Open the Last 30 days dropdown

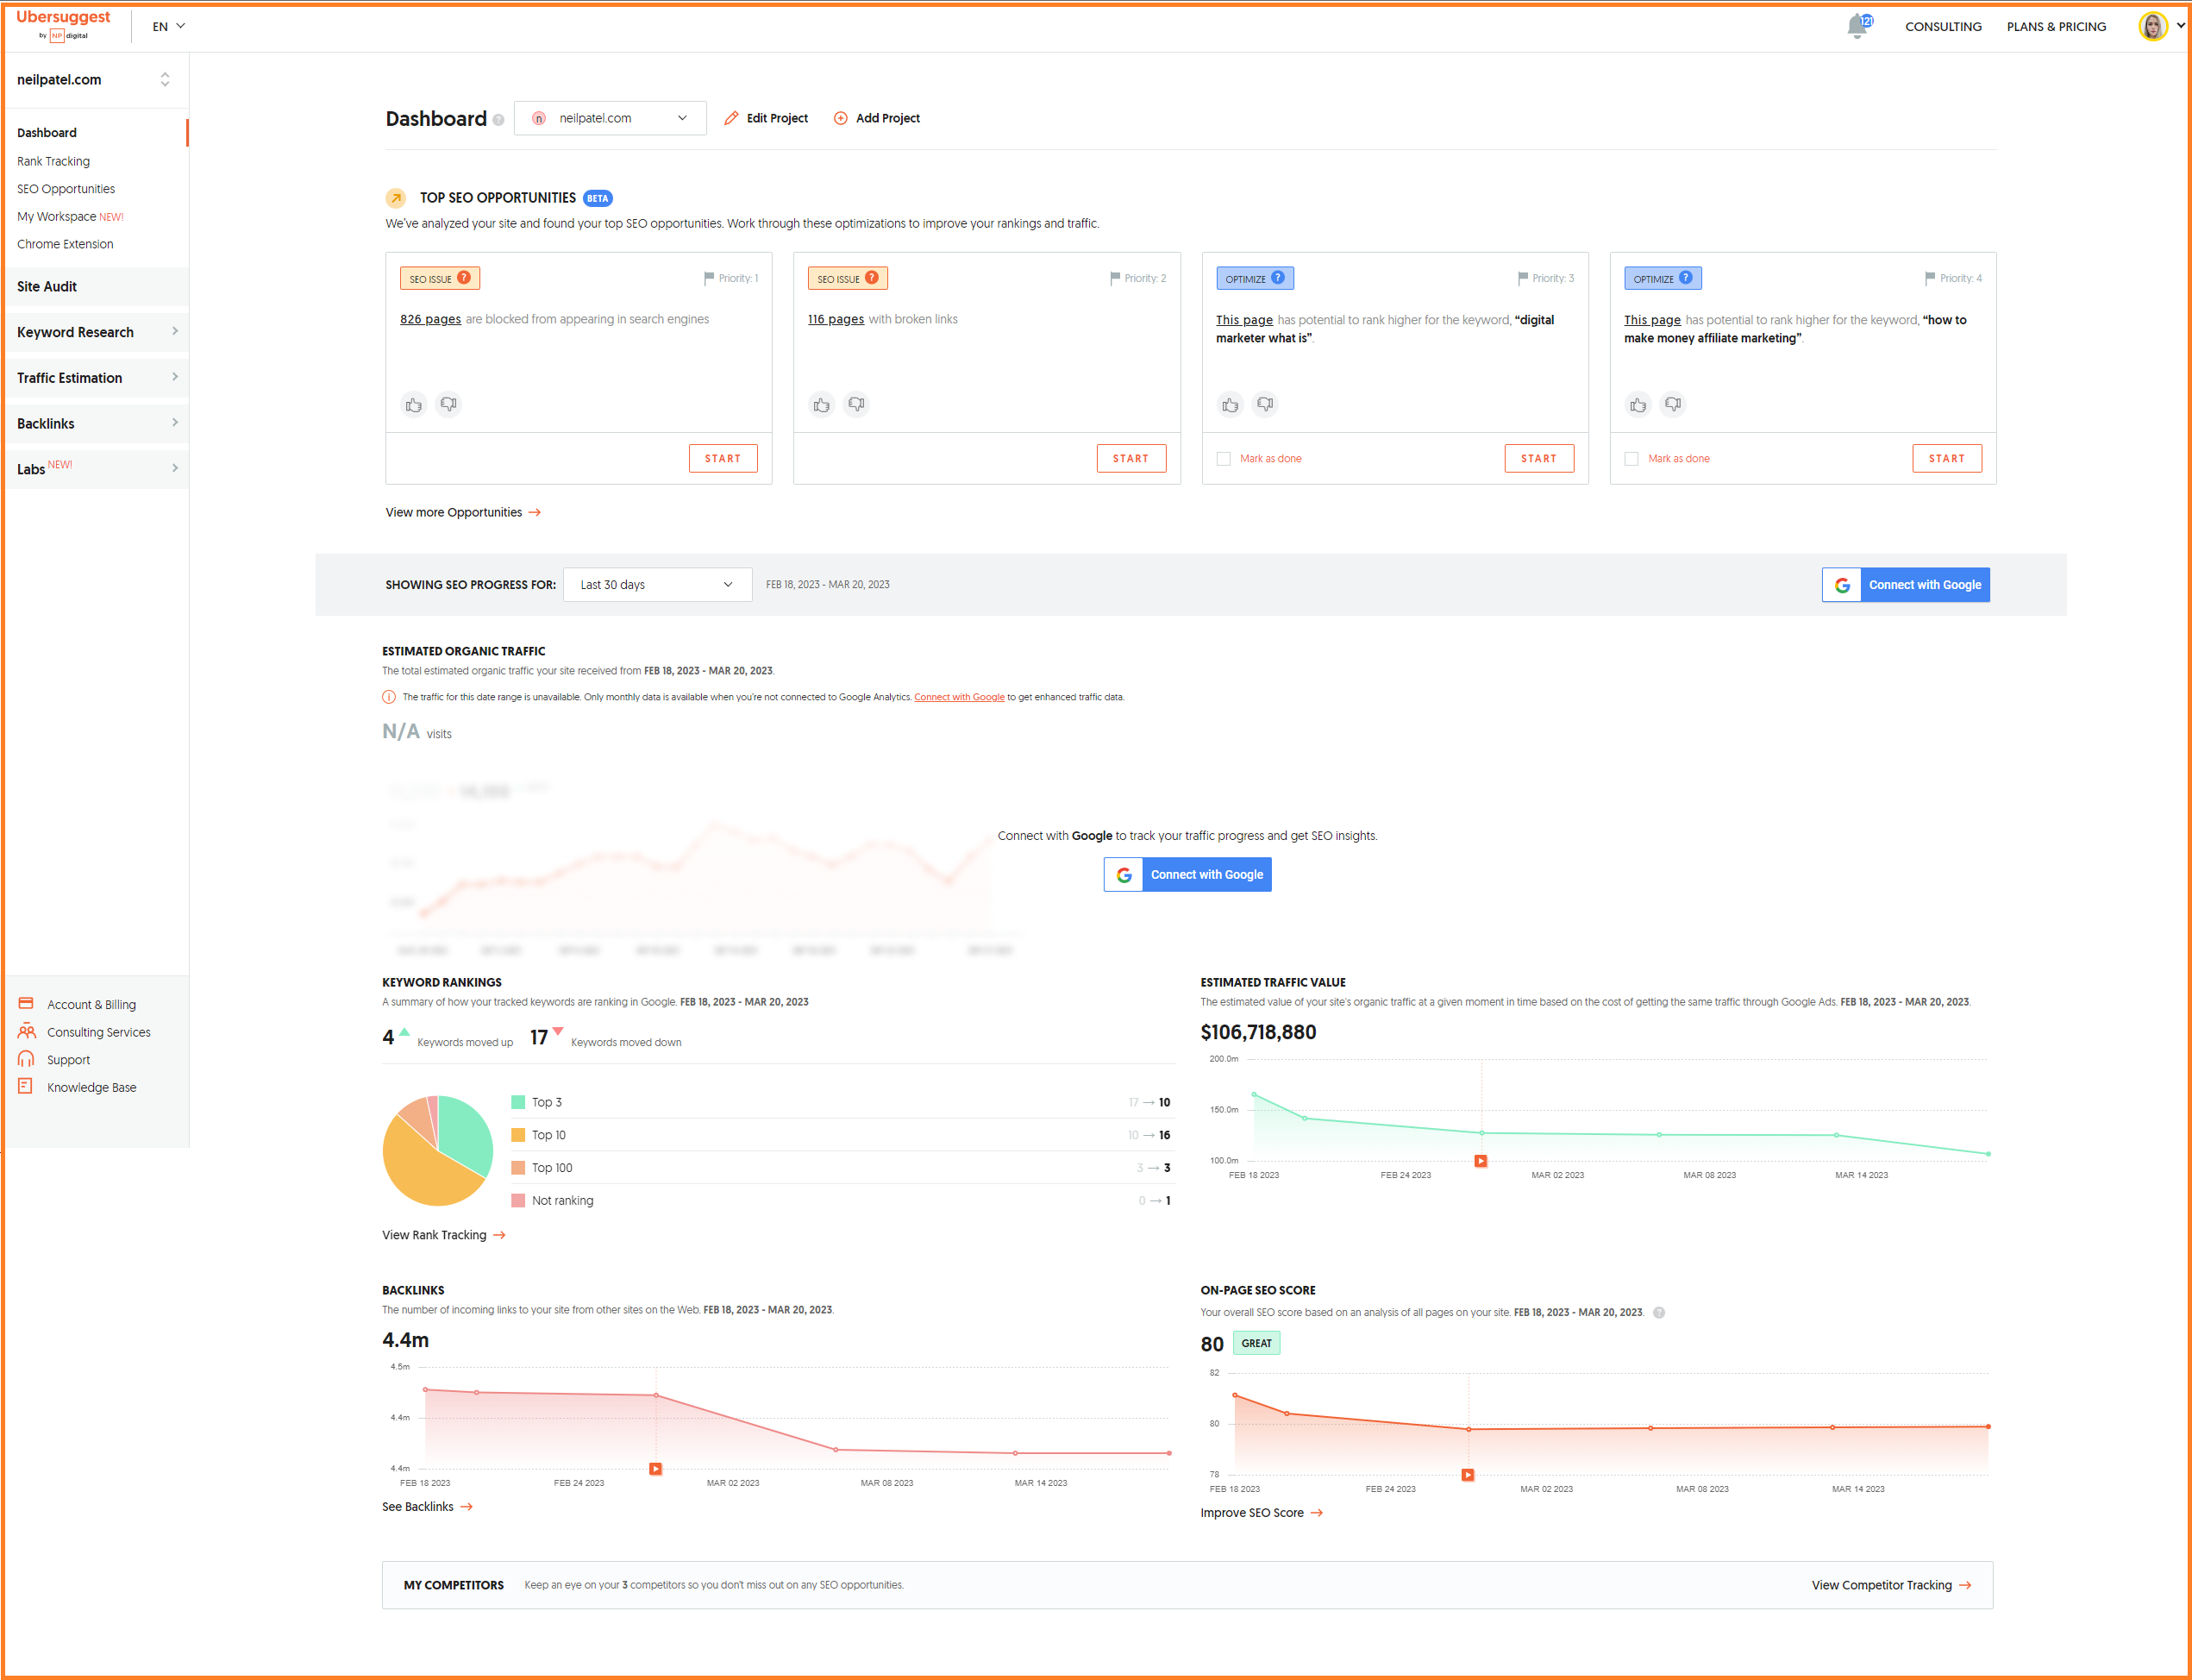(x=656, y=585)
